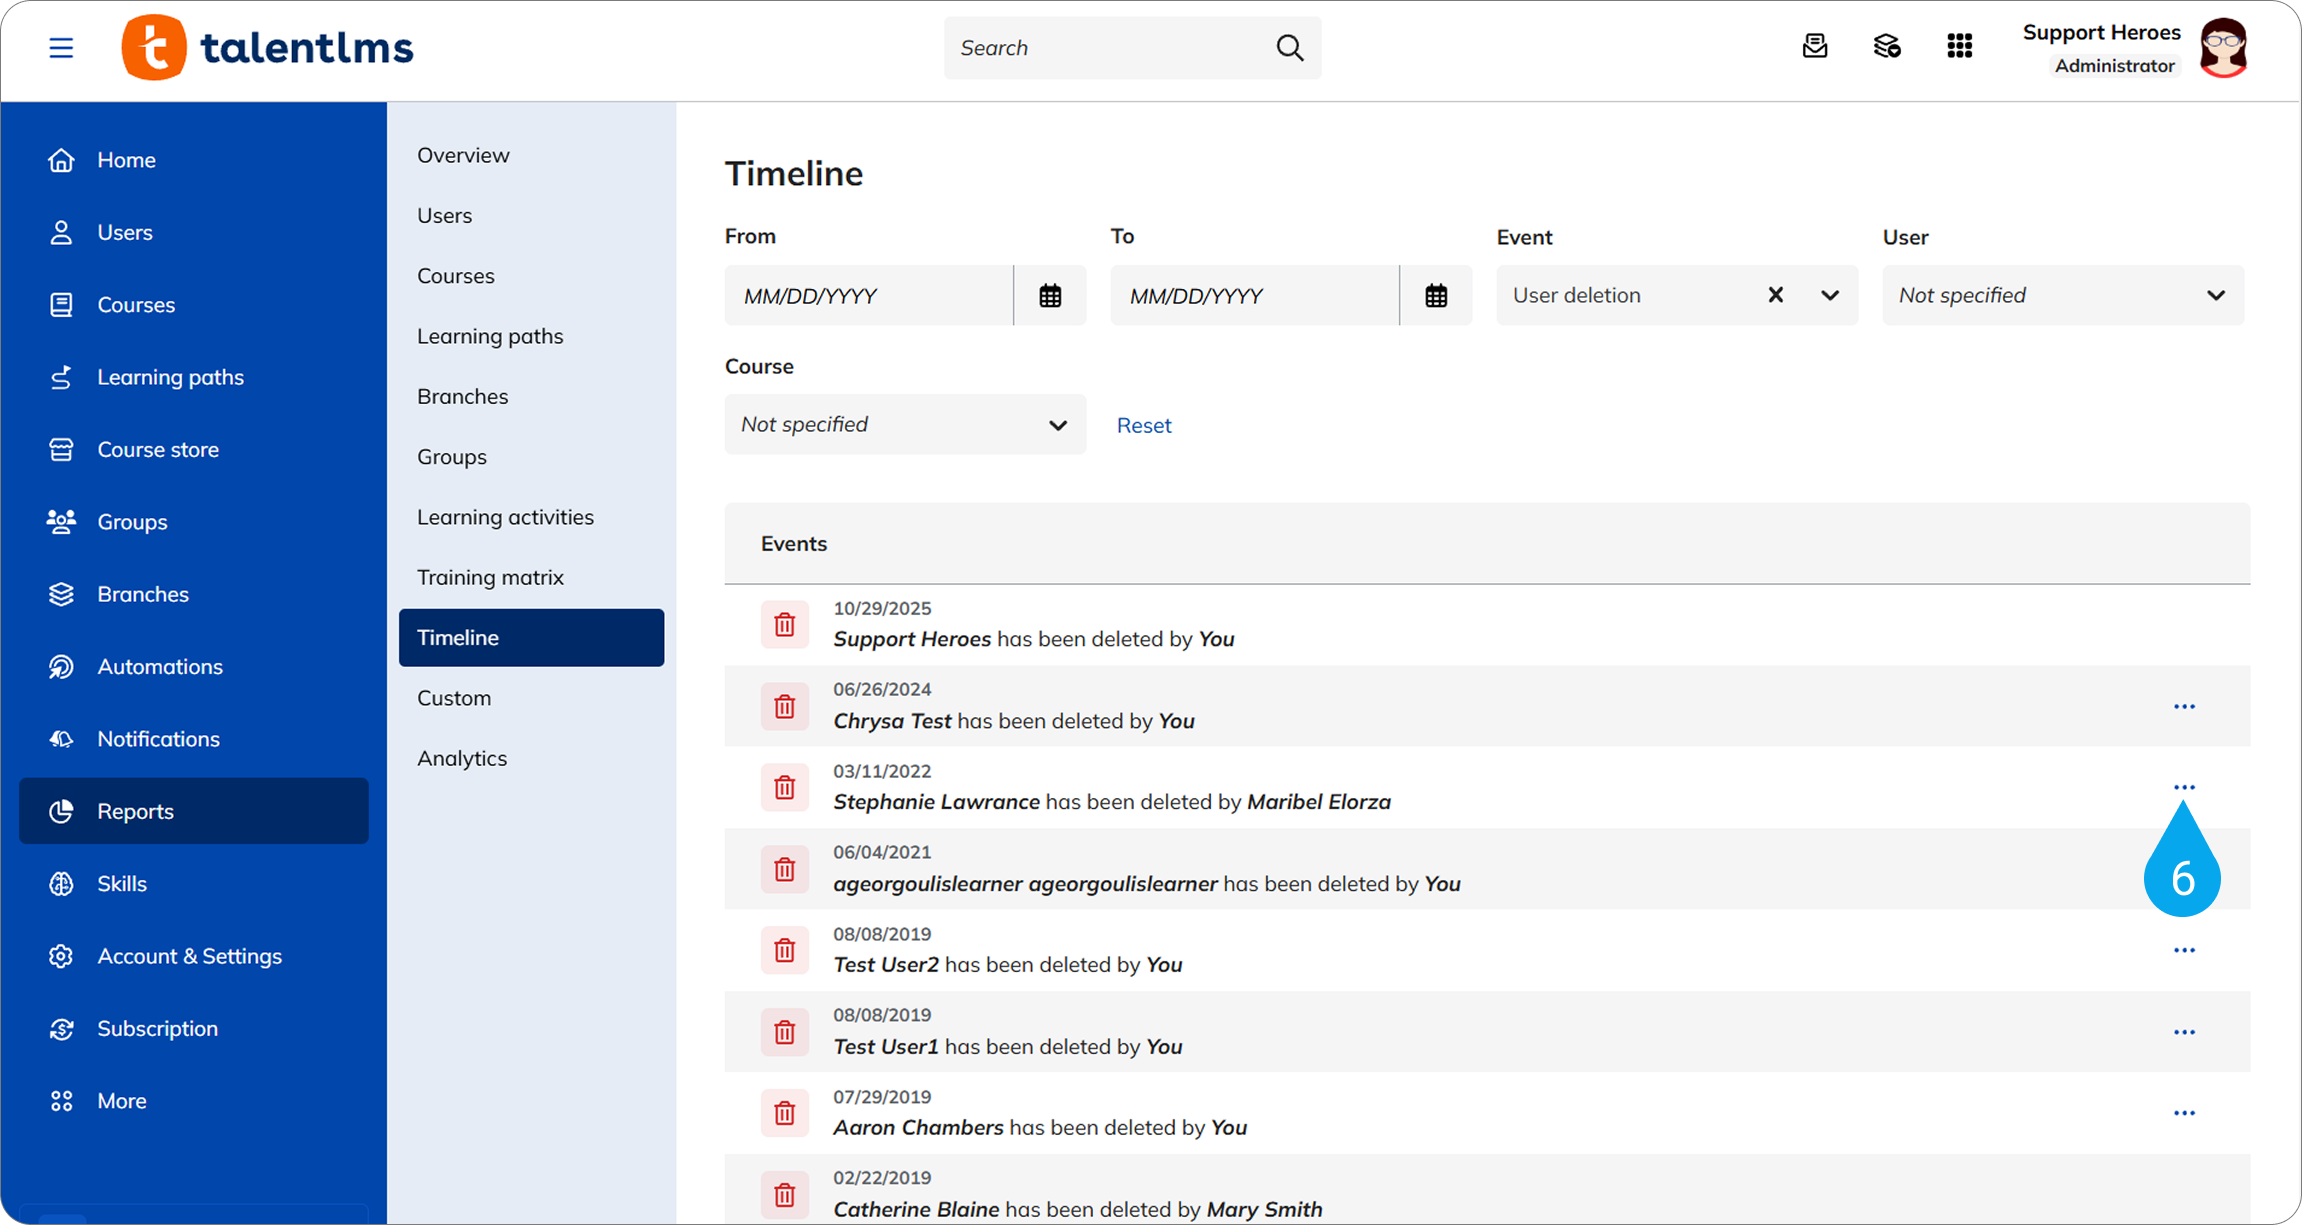Switch to the Overview report tab
Viewport: 2302px width, 1225px height.
[x=531, y=155]
